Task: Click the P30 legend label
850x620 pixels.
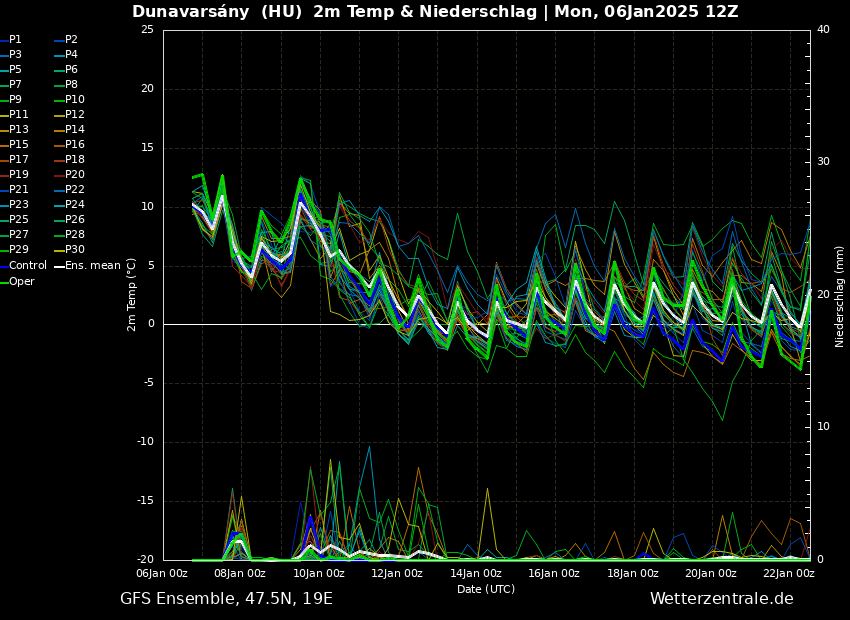Action: pyautogui.click(x=75, y=250)
